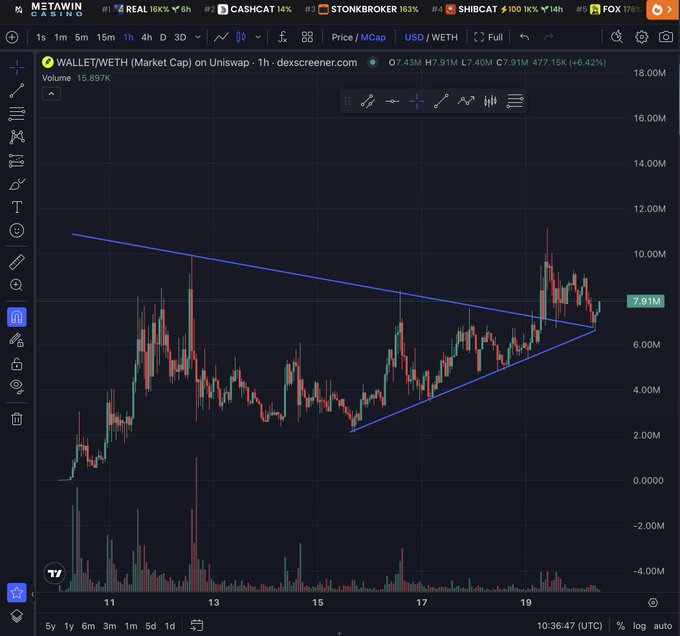Select the 4h timeframe

147,37
